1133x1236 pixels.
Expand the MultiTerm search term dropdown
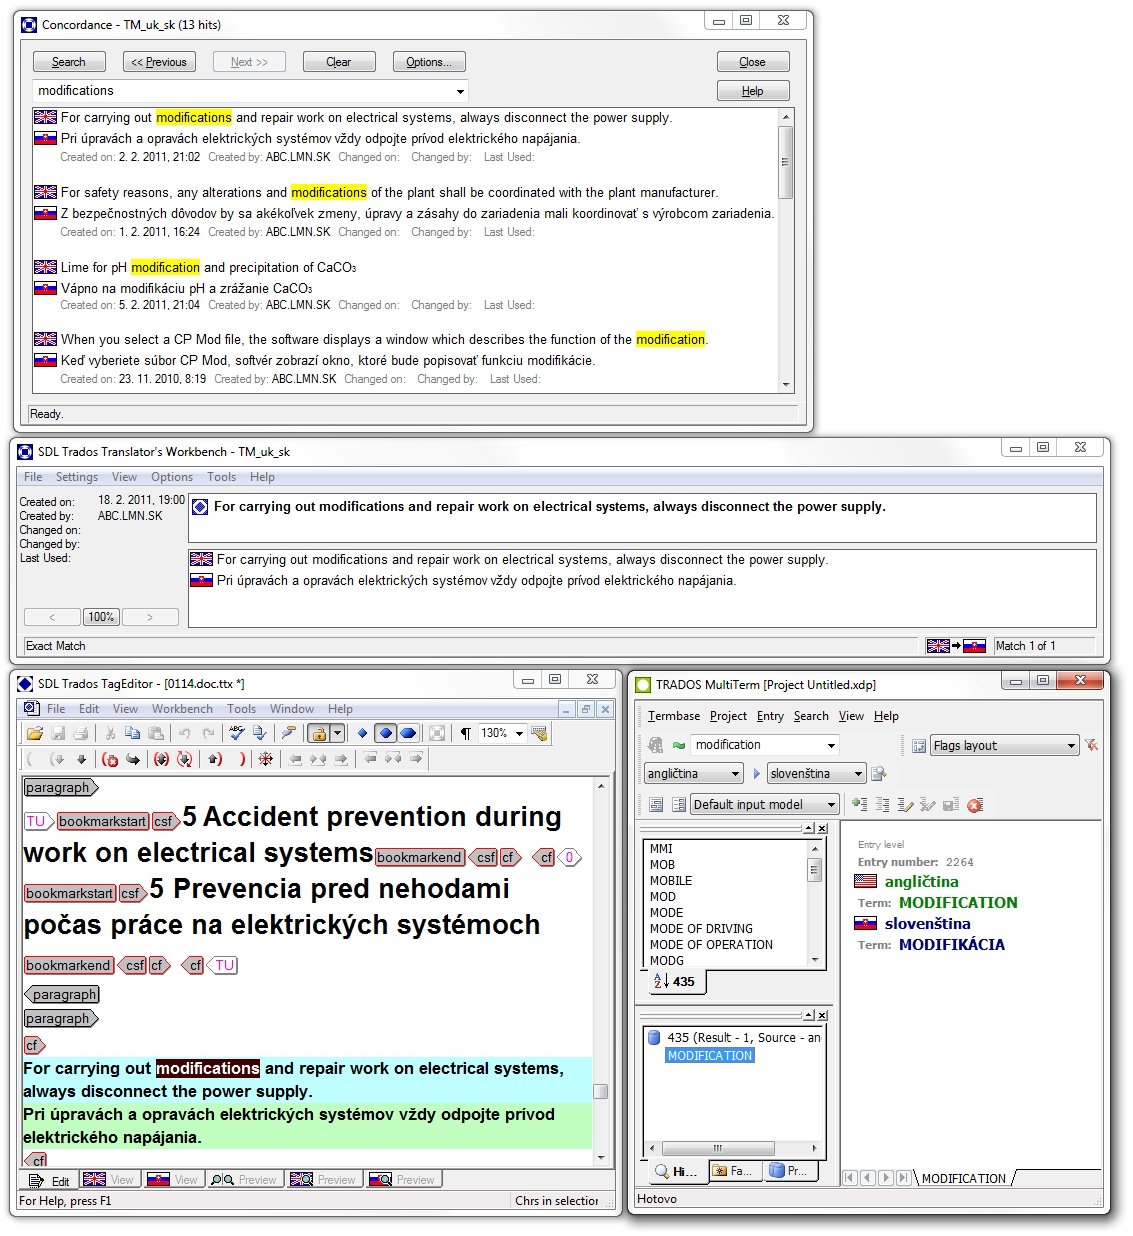pos(831,745)
